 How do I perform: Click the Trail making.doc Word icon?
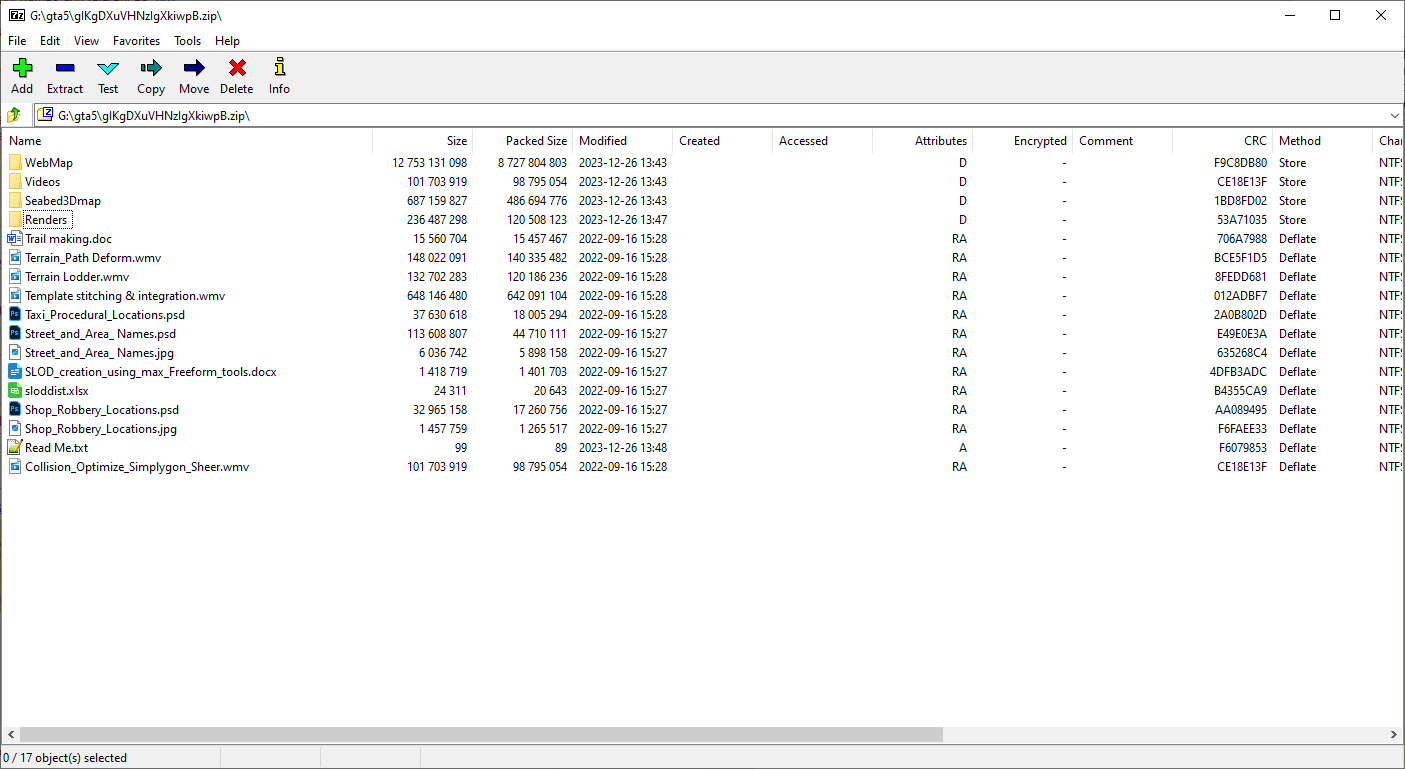(x=15, y=238)
